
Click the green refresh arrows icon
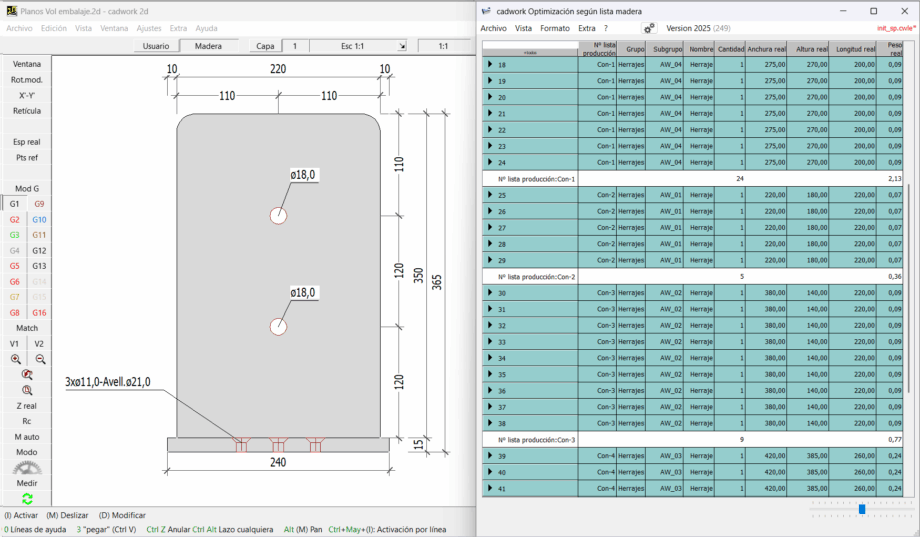(27, 498)
